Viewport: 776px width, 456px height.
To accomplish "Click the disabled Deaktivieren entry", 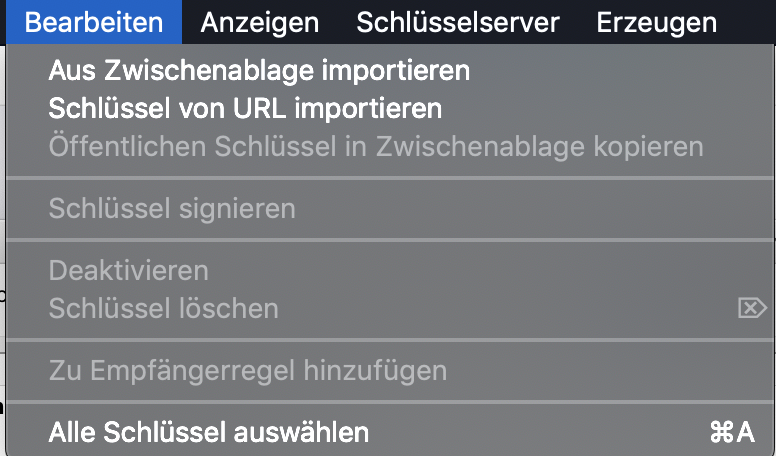I will (390, 270).
